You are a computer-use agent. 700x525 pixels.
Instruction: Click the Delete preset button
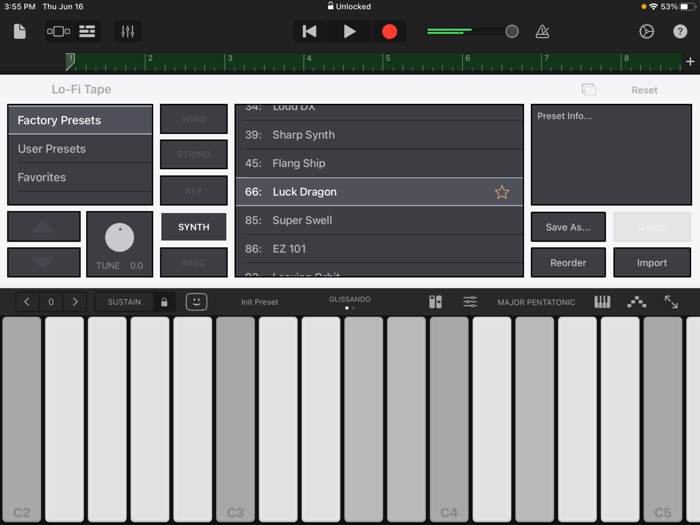click(652, 227)
